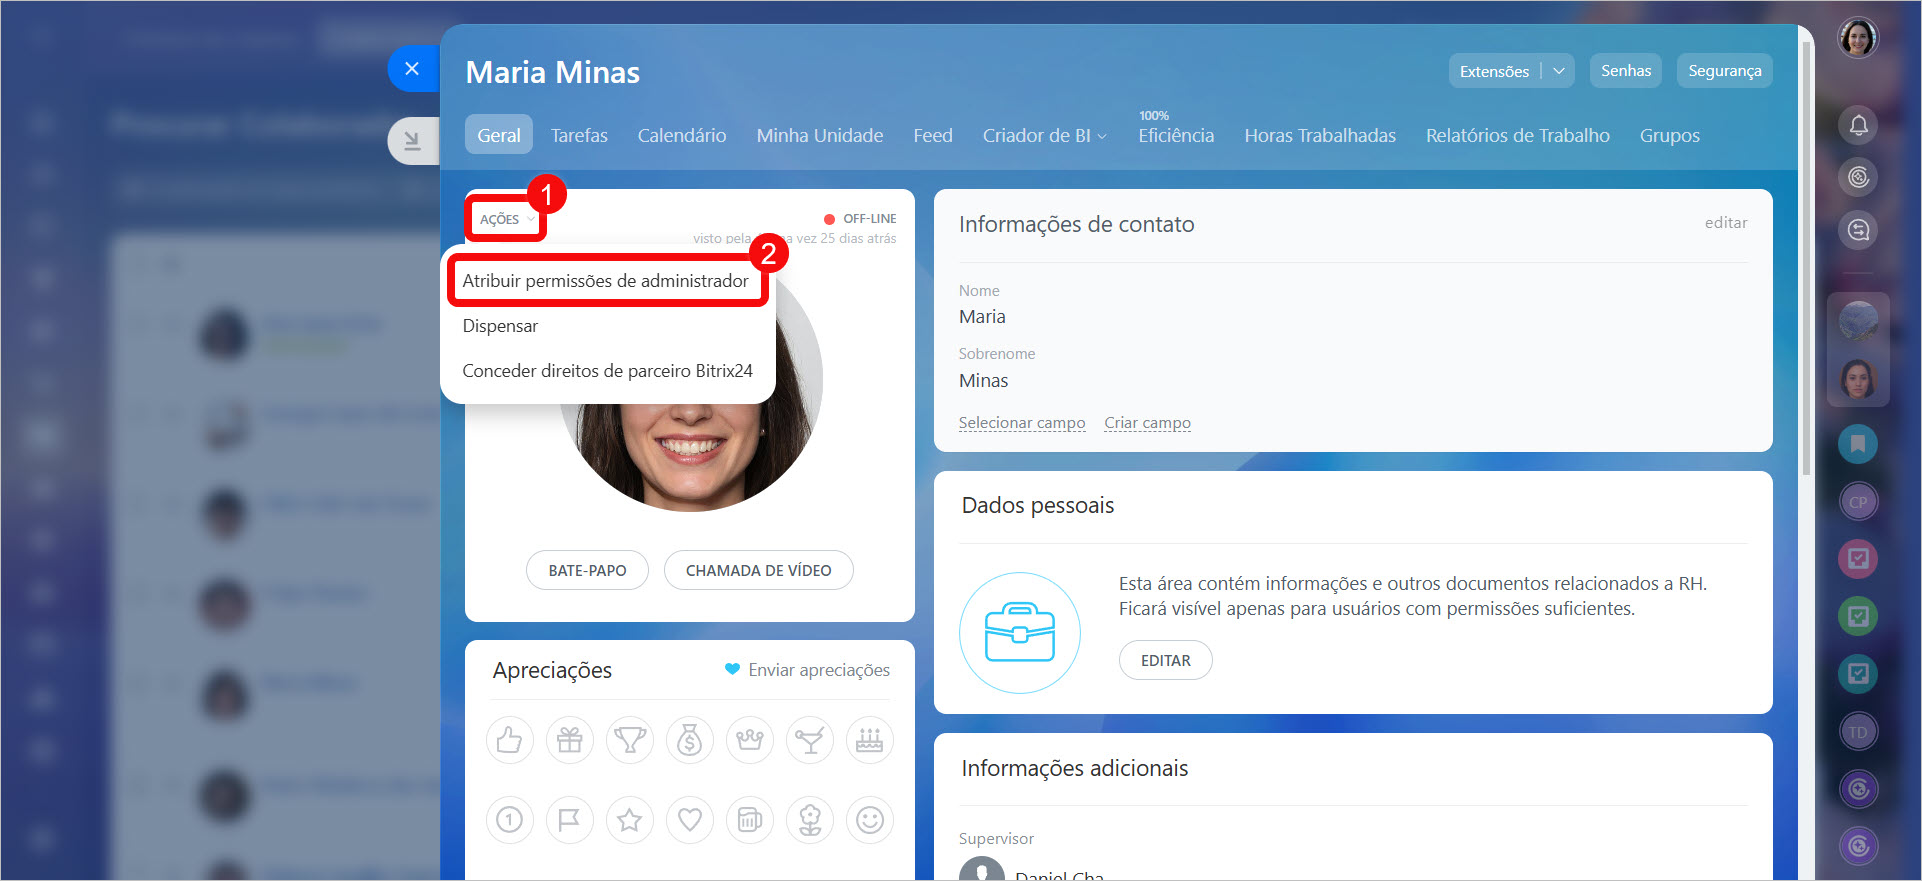
Task: Click Enviar apreciações link
Action: [807, 670]
